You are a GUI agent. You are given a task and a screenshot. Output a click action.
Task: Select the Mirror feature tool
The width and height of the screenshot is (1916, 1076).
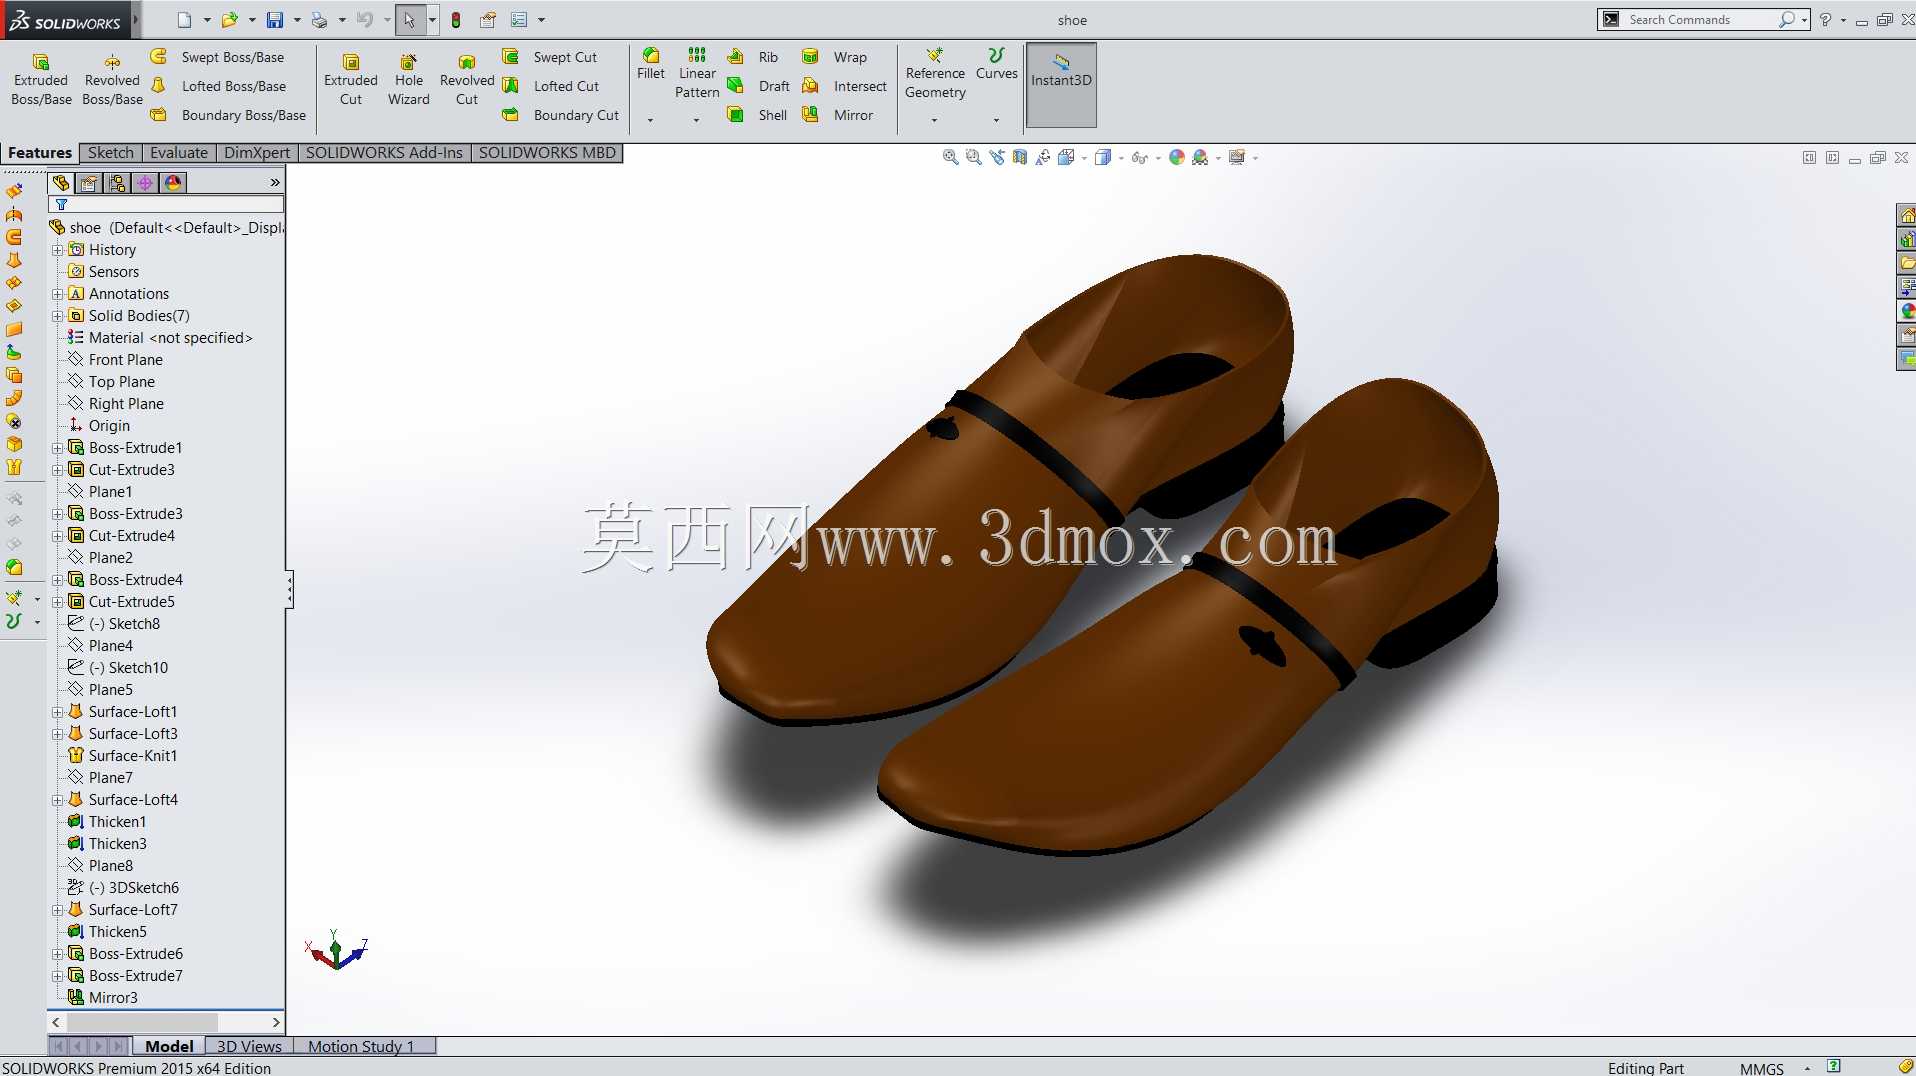point(838,115)
